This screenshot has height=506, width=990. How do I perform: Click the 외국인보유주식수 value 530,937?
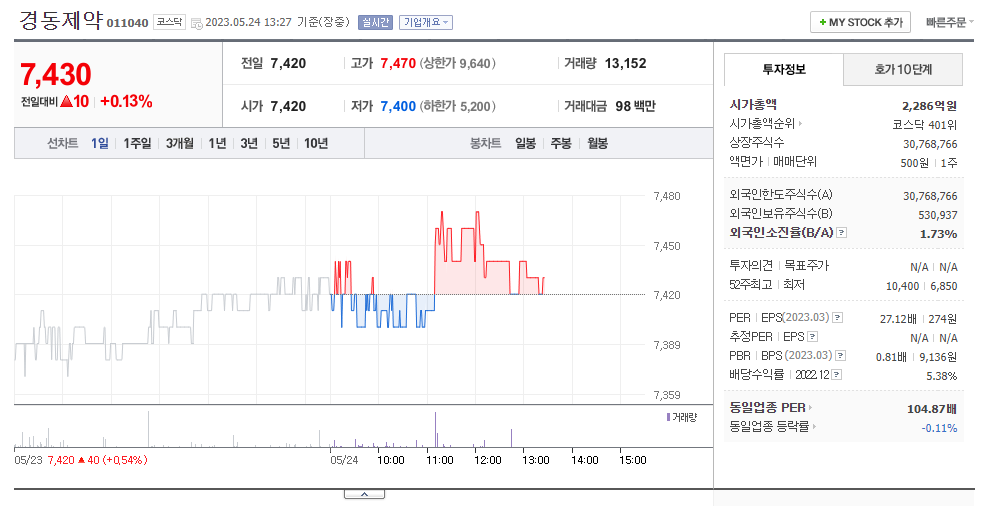938,215
